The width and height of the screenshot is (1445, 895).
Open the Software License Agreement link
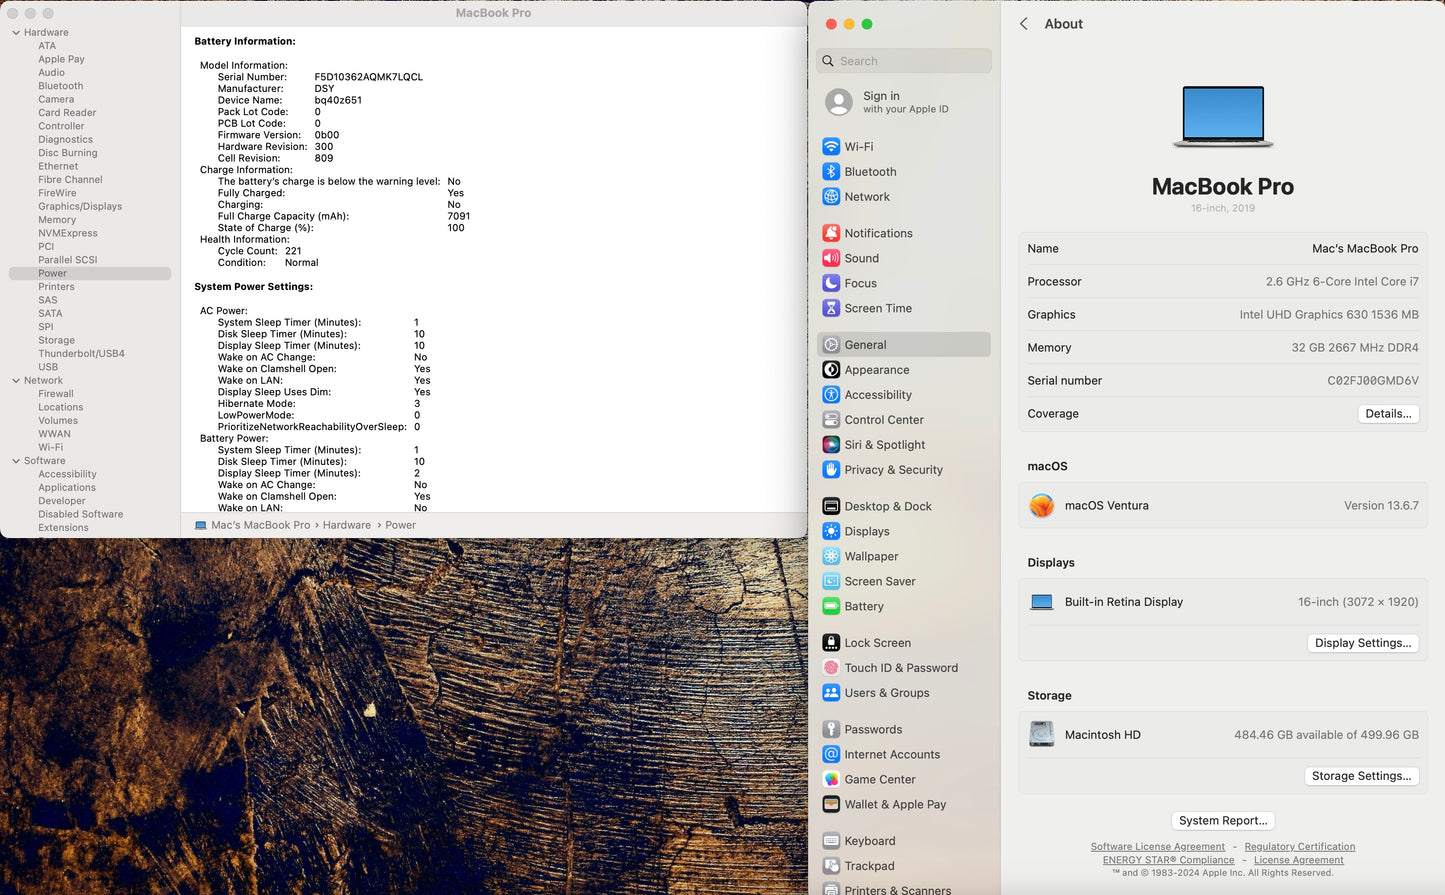pyautogui.click(x=1157, y=847)
